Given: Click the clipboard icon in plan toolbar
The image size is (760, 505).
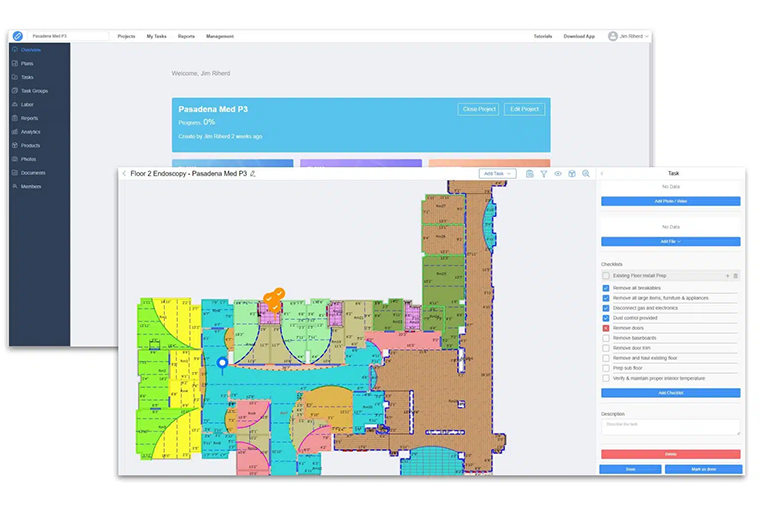Looking at the screenshot, I should 530,174.
